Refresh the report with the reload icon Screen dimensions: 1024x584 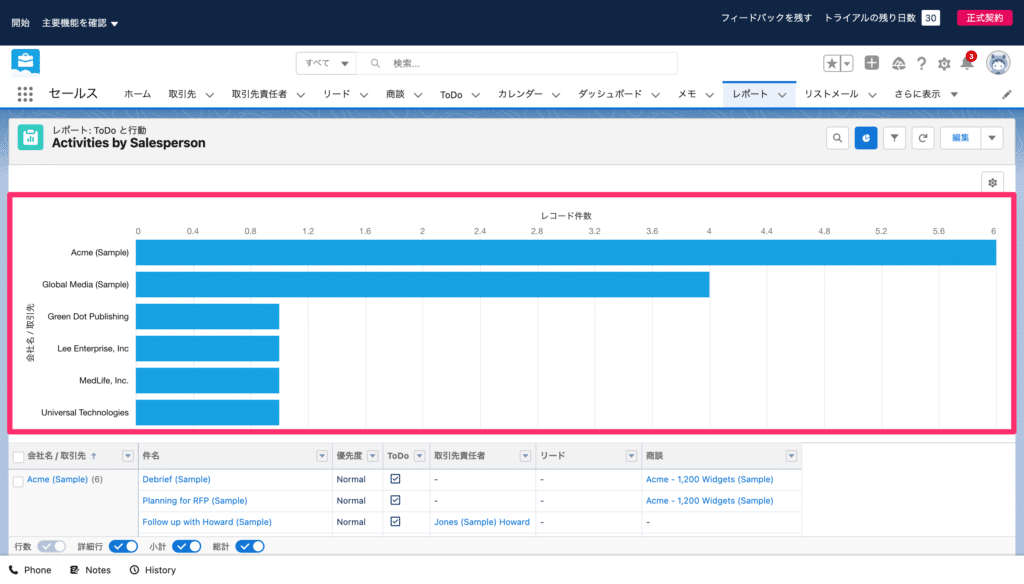923,138
